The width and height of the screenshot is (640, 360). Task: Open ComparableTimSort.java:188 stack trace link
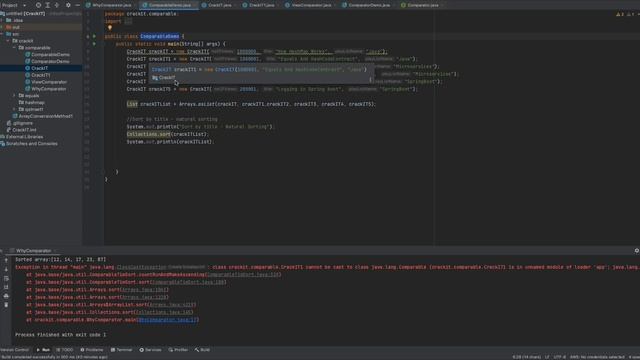(188, 282)
